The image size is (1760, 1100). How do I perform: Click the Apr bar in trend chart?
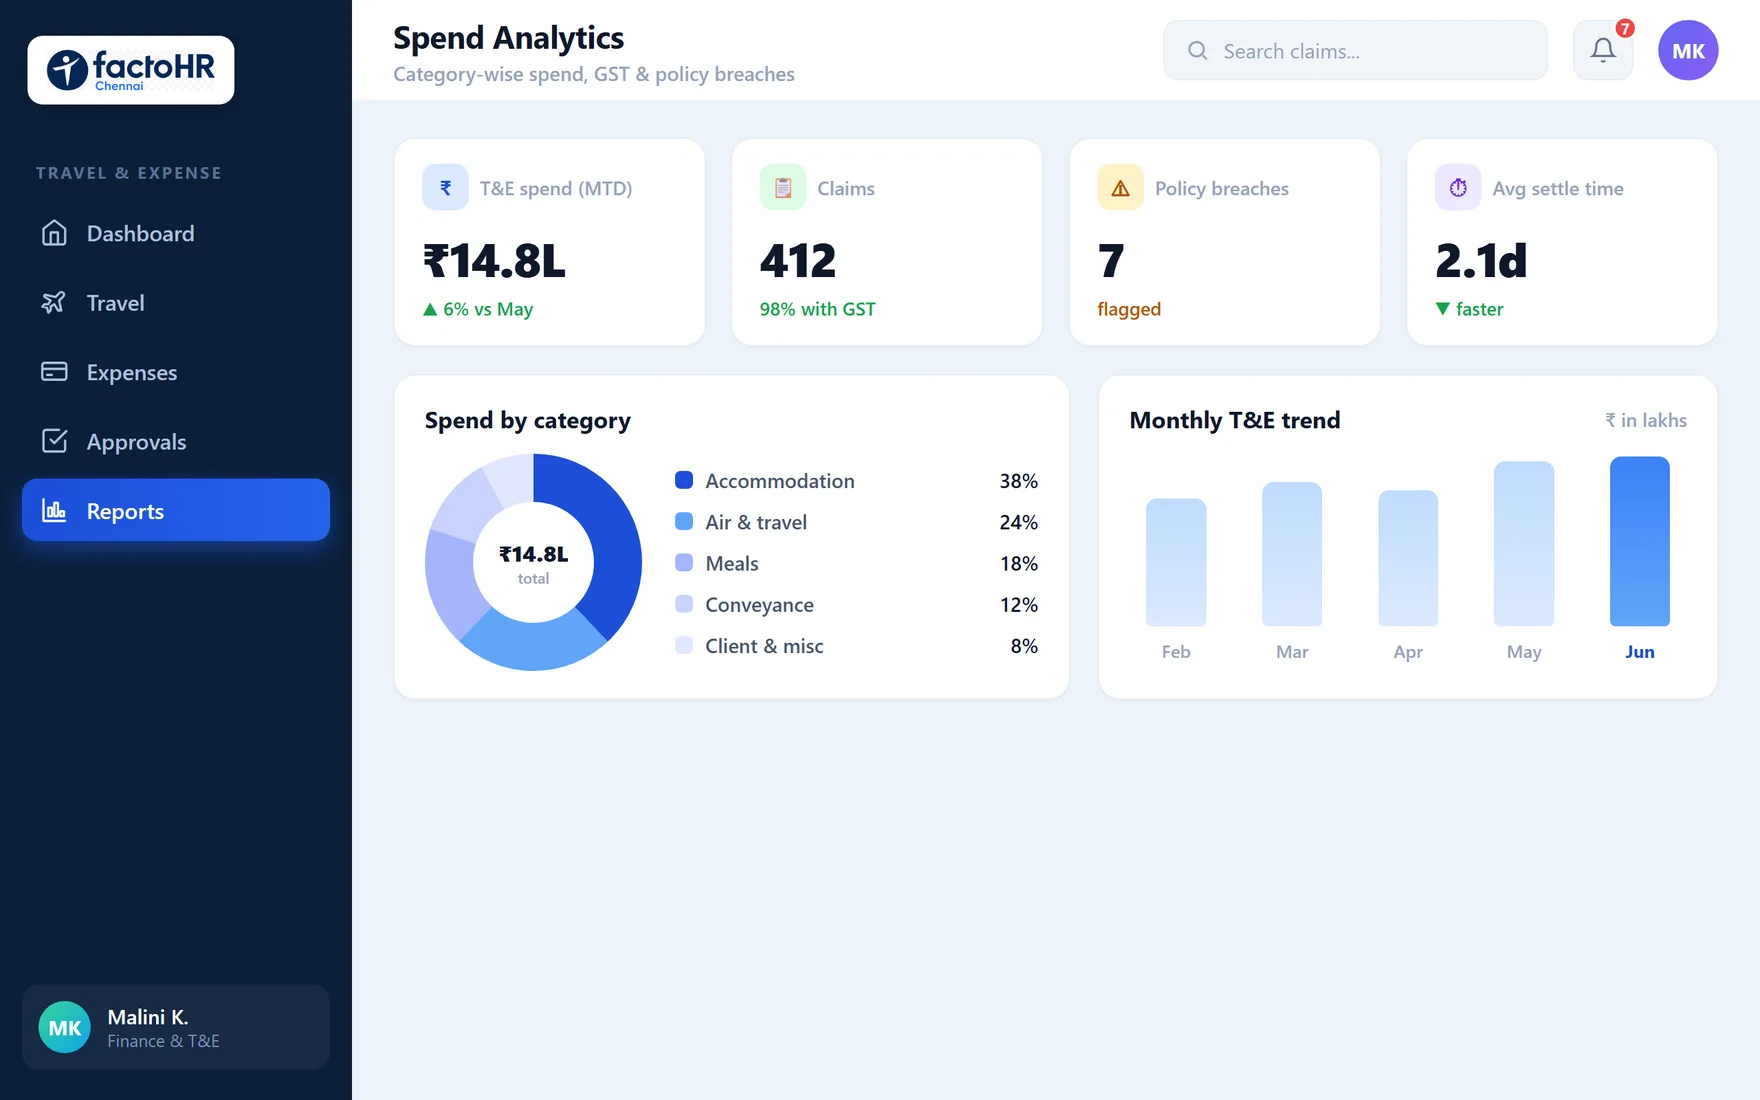point(1408,558)
